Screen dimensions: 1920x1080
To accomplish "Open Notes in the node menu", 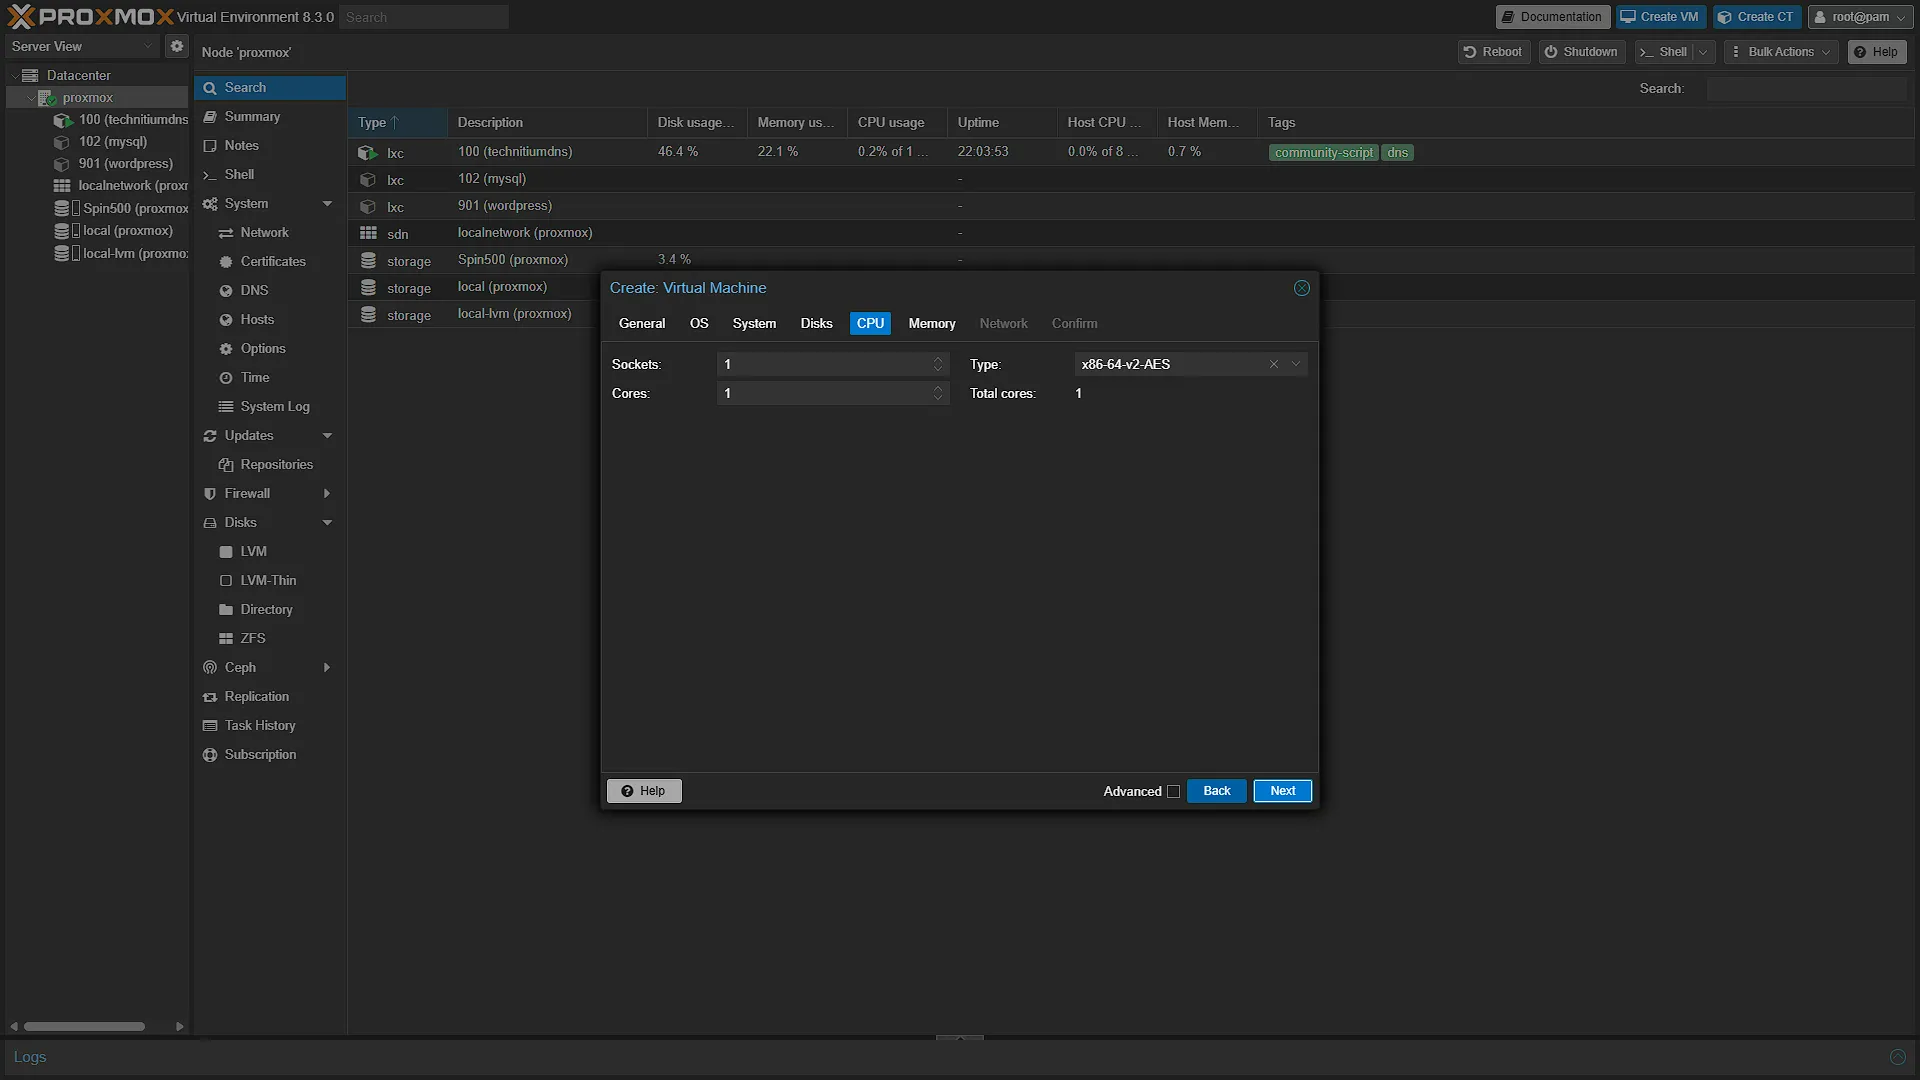I will [x=270, y=146].
